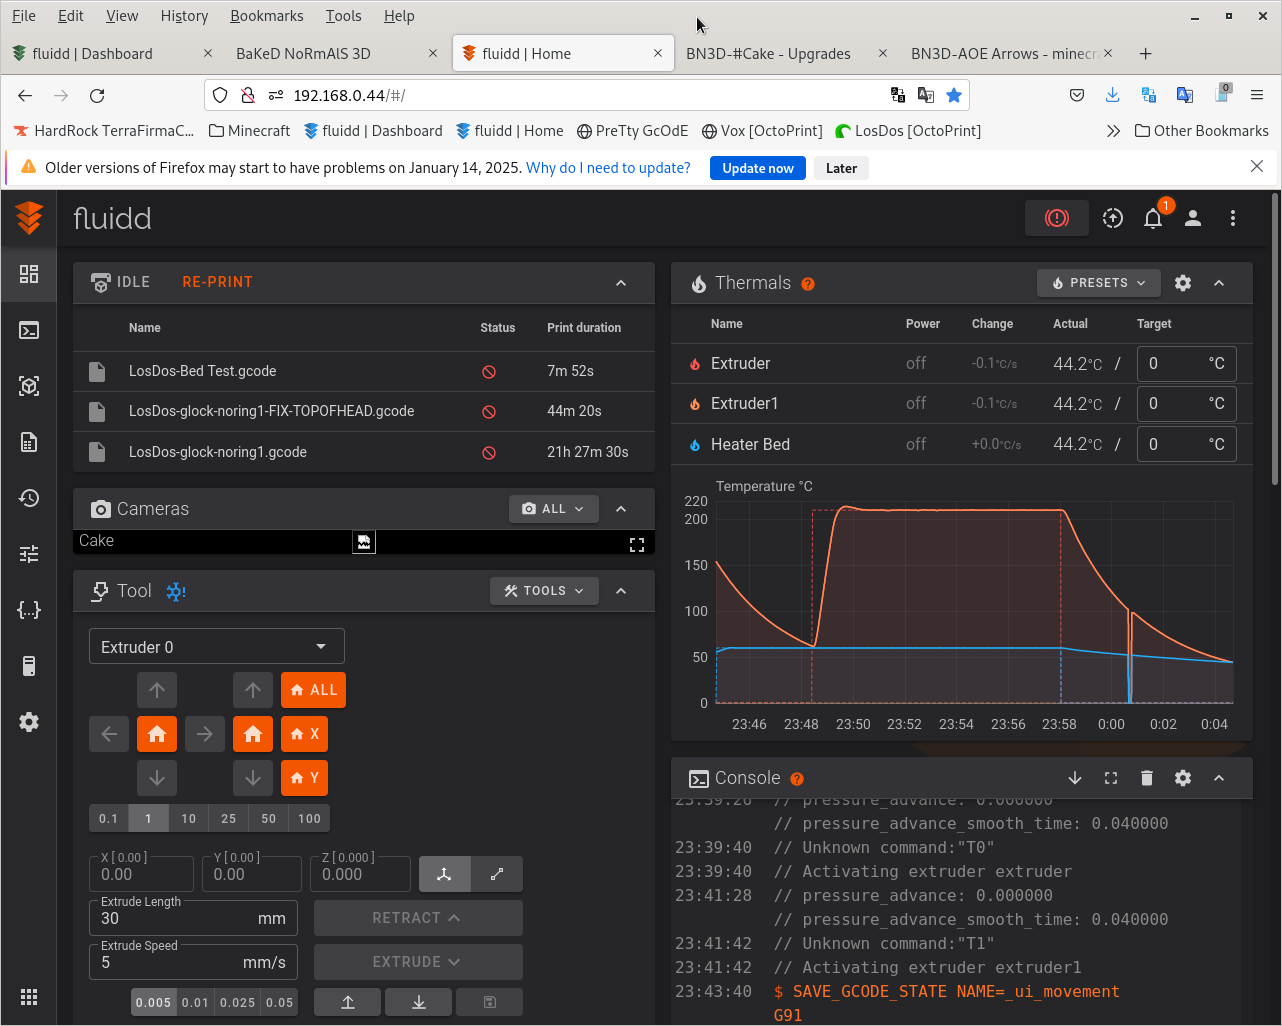
Task: Select LosDos-Bed Test.gcode row
Action: click(x=364, y=371)
